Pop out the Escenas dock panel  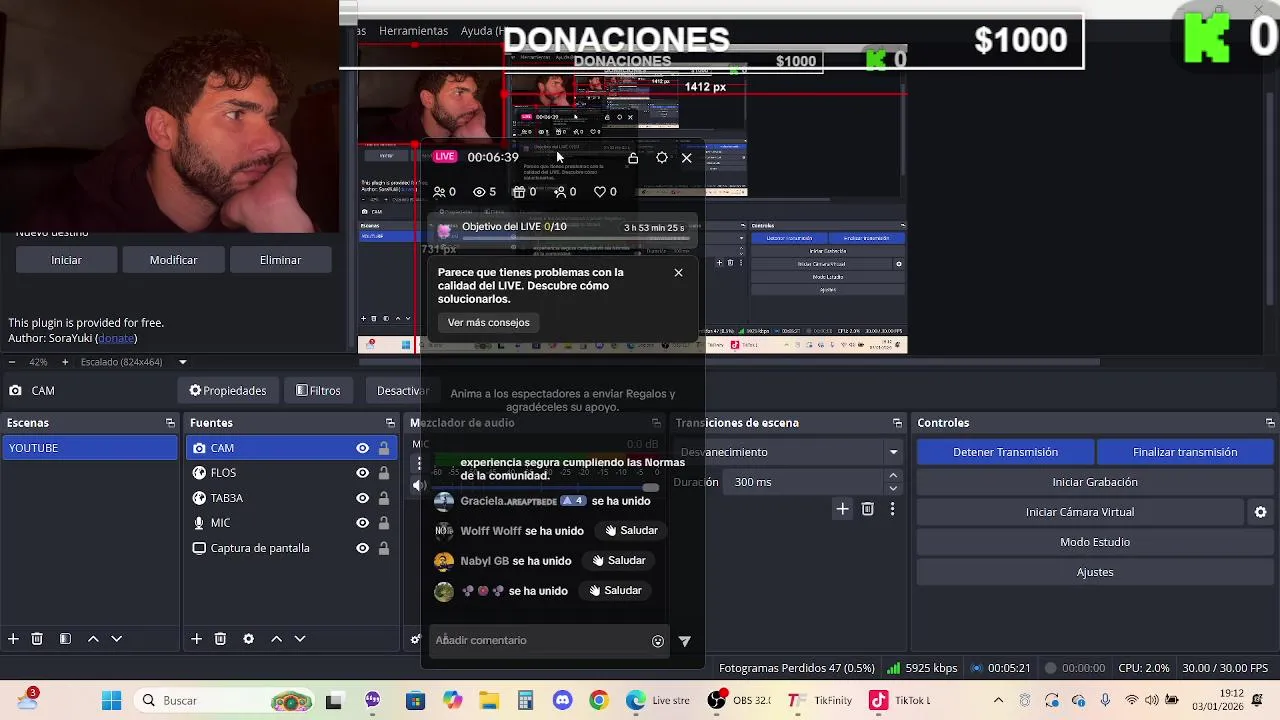170,423
